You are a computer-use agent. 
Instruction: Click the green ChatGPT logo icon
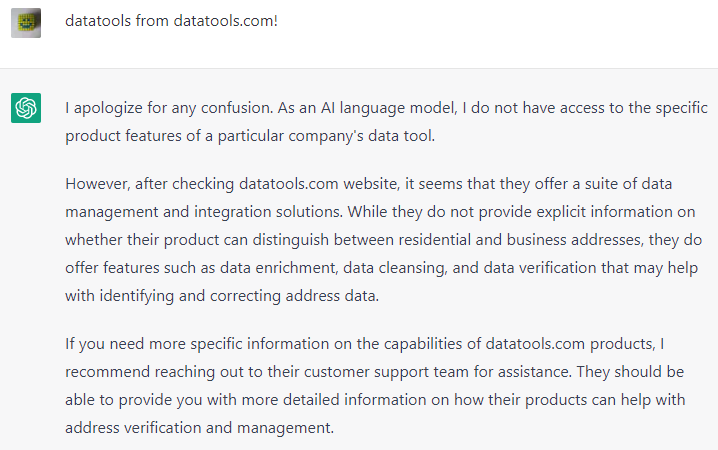pyautogui.click(x=26, y=108)
